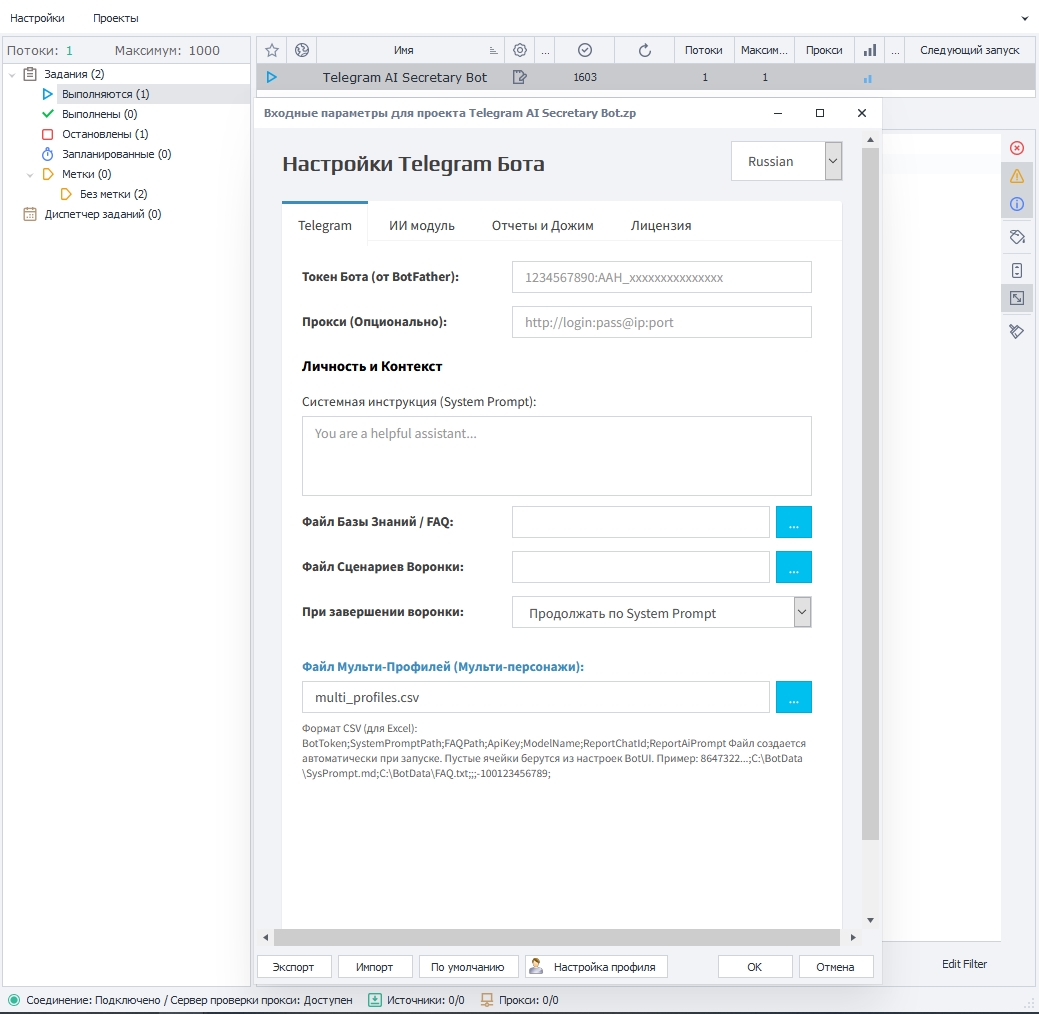Image resolution: width=1039 pixels, height=1014 pixels.
Task: Click the Настройка профиля button
Action: (596, 967)
